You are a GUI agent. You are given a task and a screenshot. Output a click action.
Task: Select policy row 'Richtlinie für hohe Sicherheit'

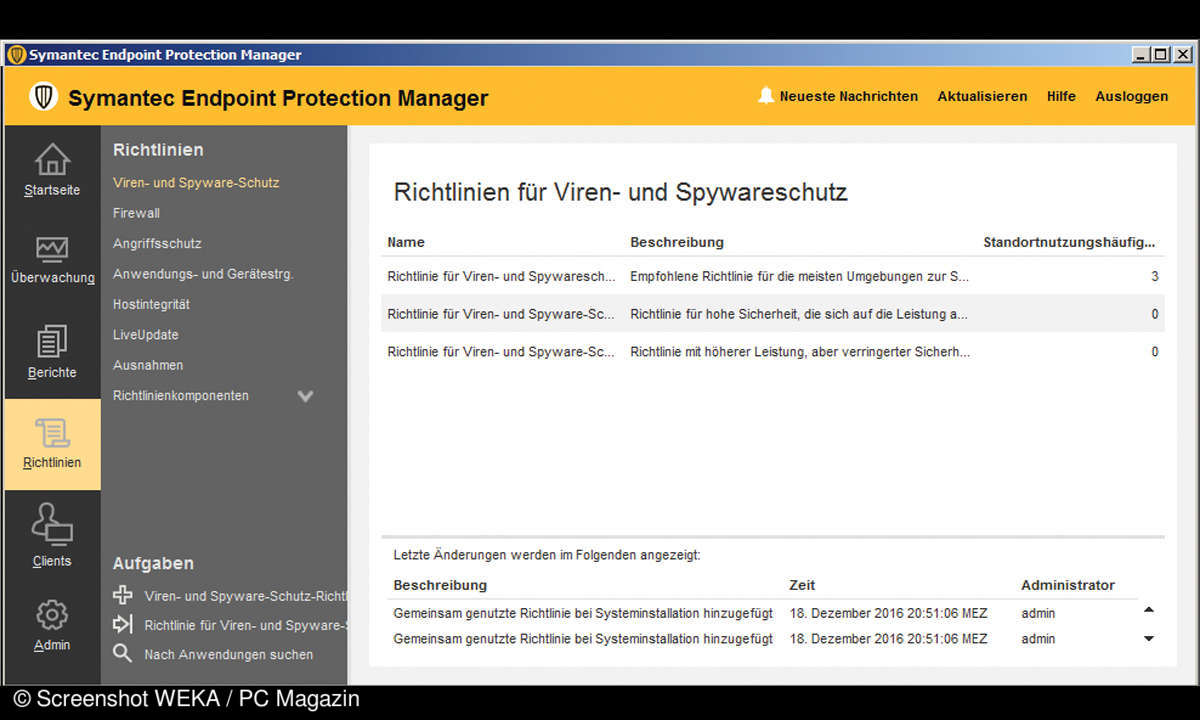[773, 314]
